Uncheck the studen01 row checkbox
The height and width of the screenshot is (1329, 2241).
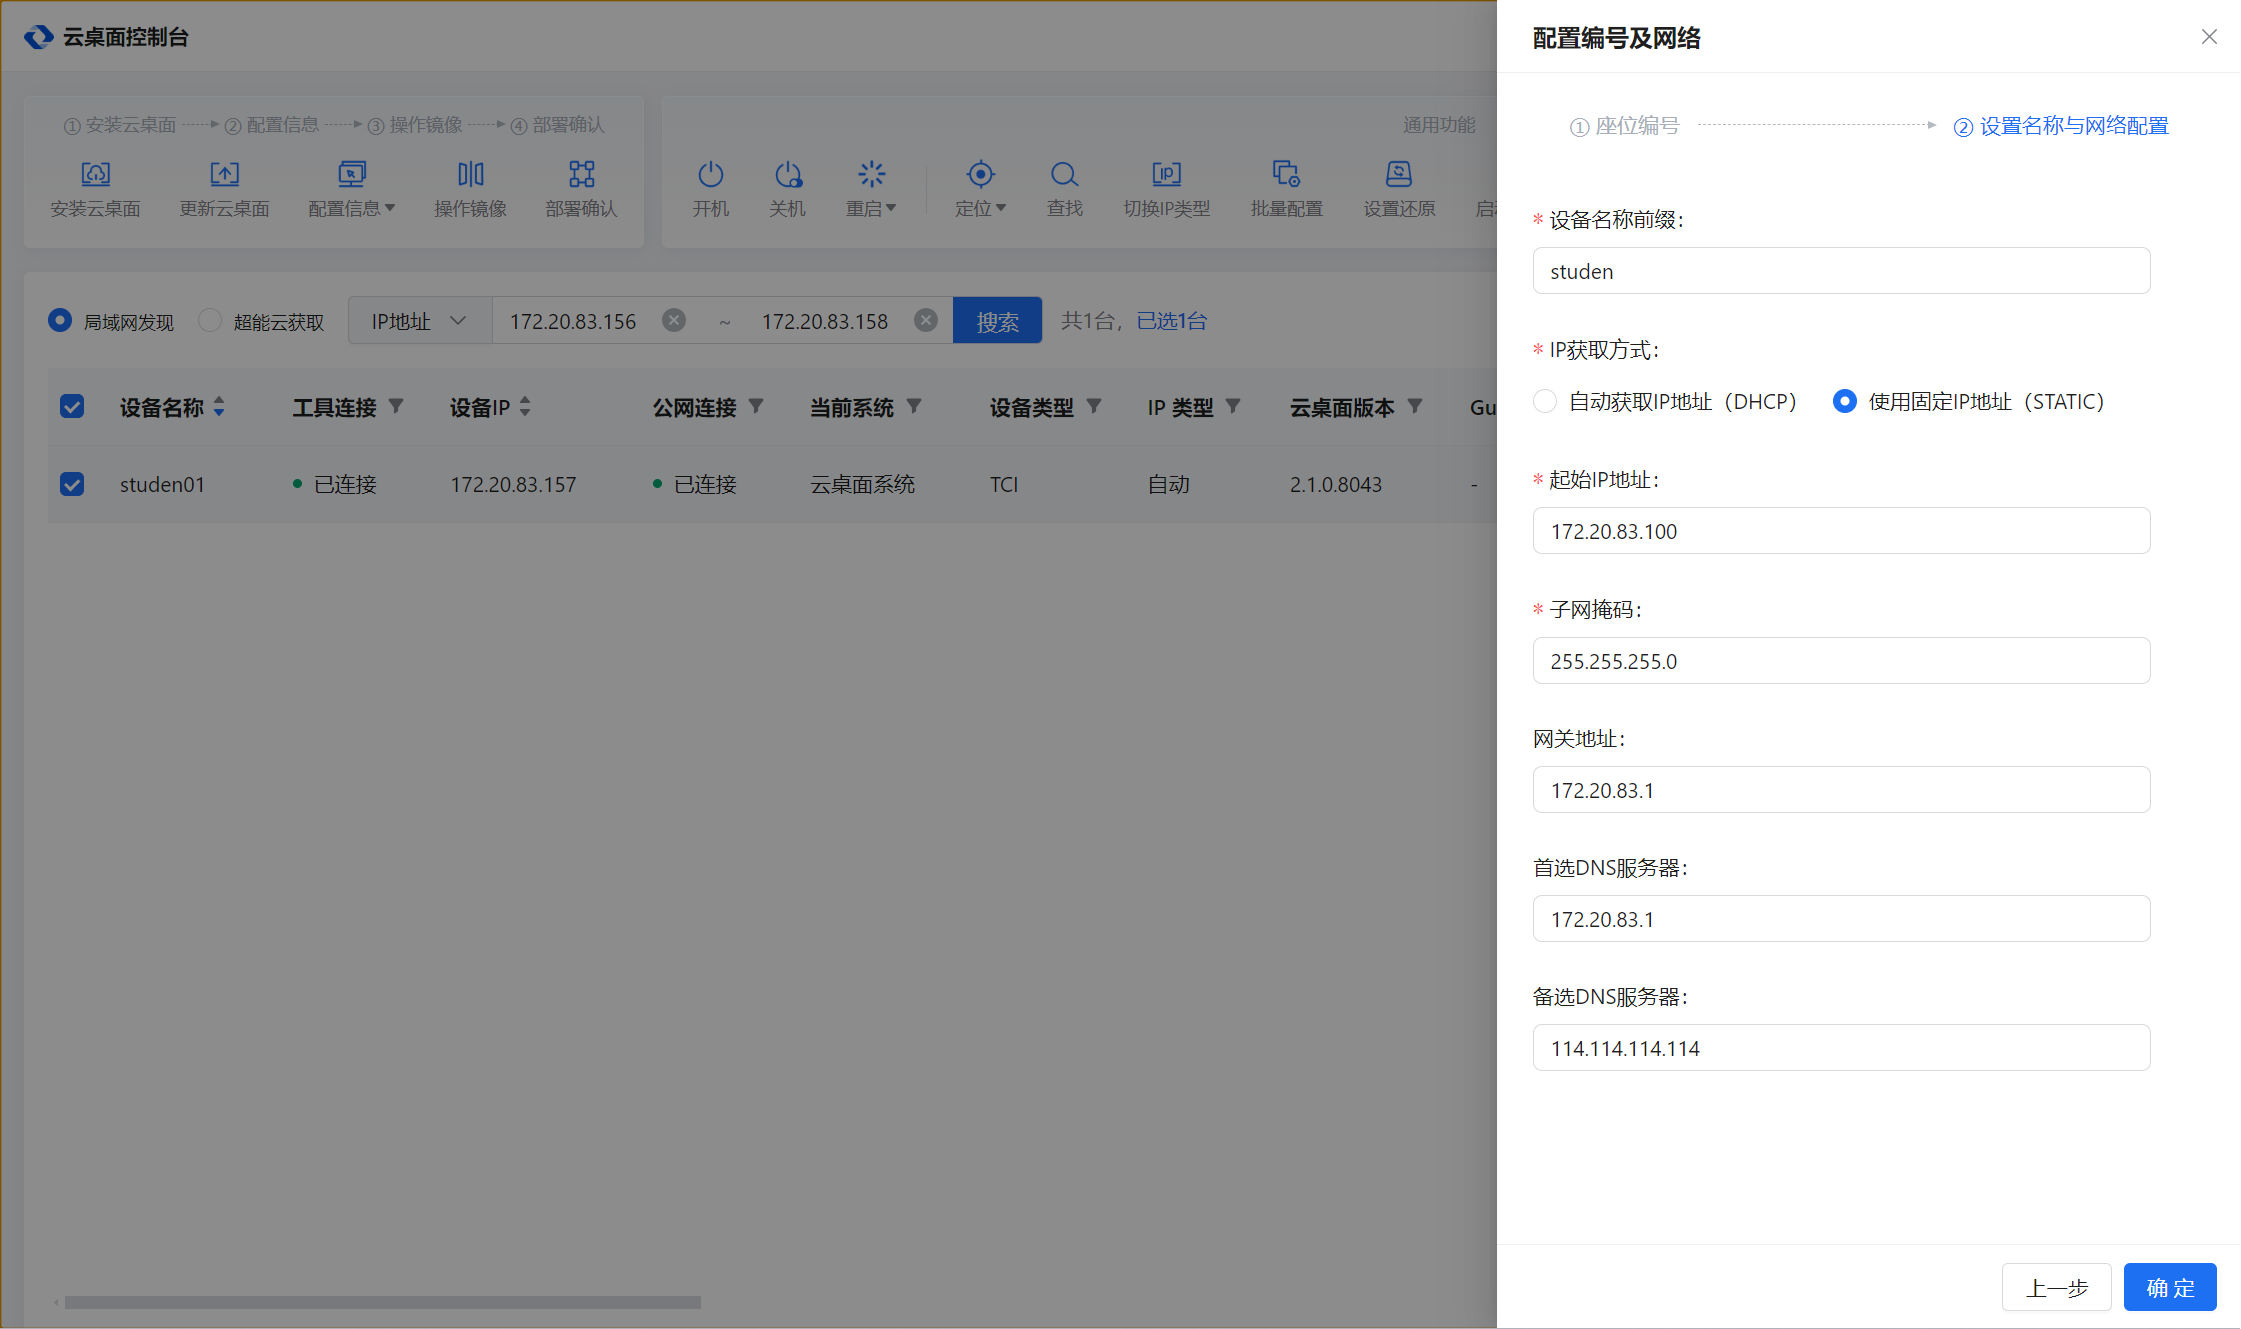click(x=72, y=485)
